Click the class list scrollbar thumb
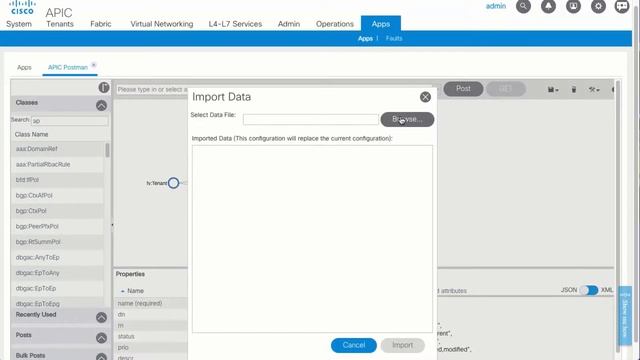 coord(107,150)
